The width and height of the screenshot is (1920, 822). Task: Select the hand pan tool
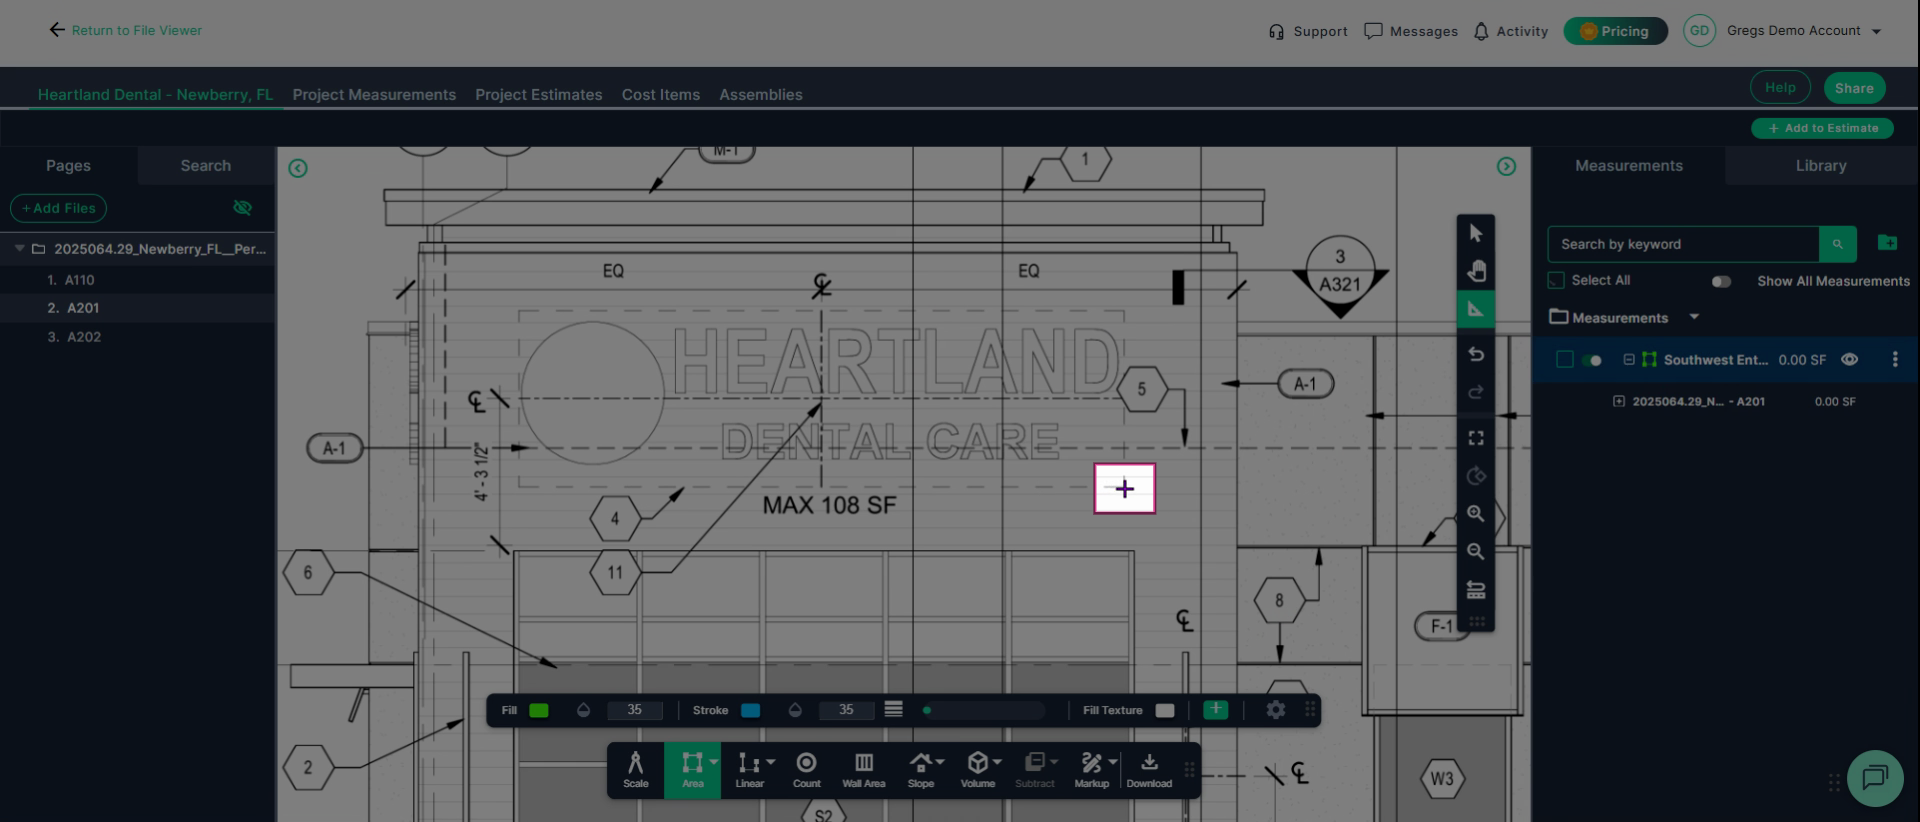click(1476, 271)
